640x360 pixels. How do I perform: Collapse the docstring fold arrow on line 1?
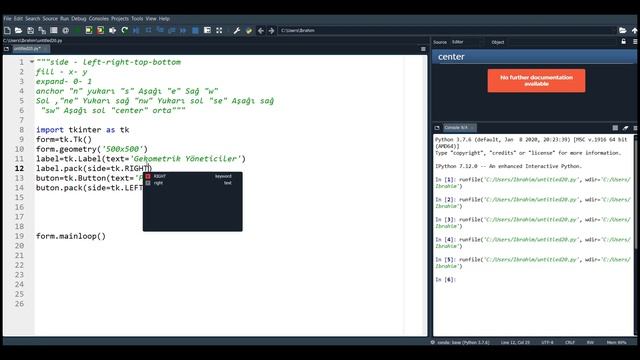click(x=31, y=62)
